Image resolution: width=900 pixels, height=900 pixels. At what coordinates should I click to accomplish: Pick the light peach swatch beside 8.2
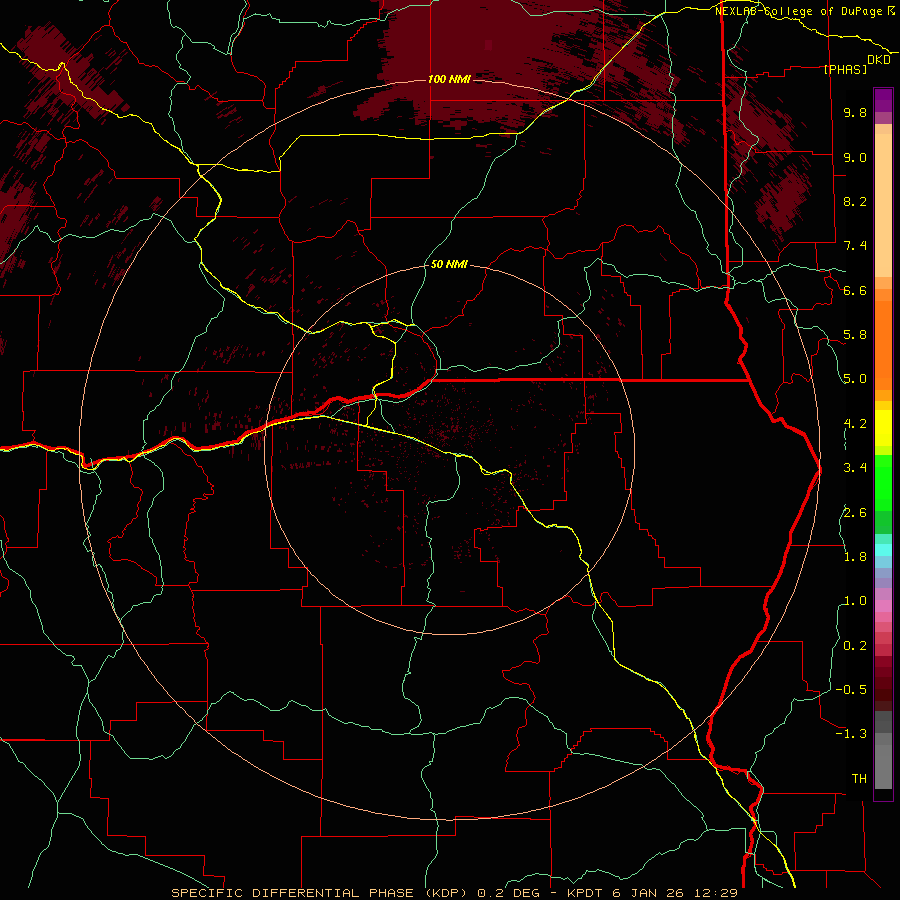click(x=883, y=205)
